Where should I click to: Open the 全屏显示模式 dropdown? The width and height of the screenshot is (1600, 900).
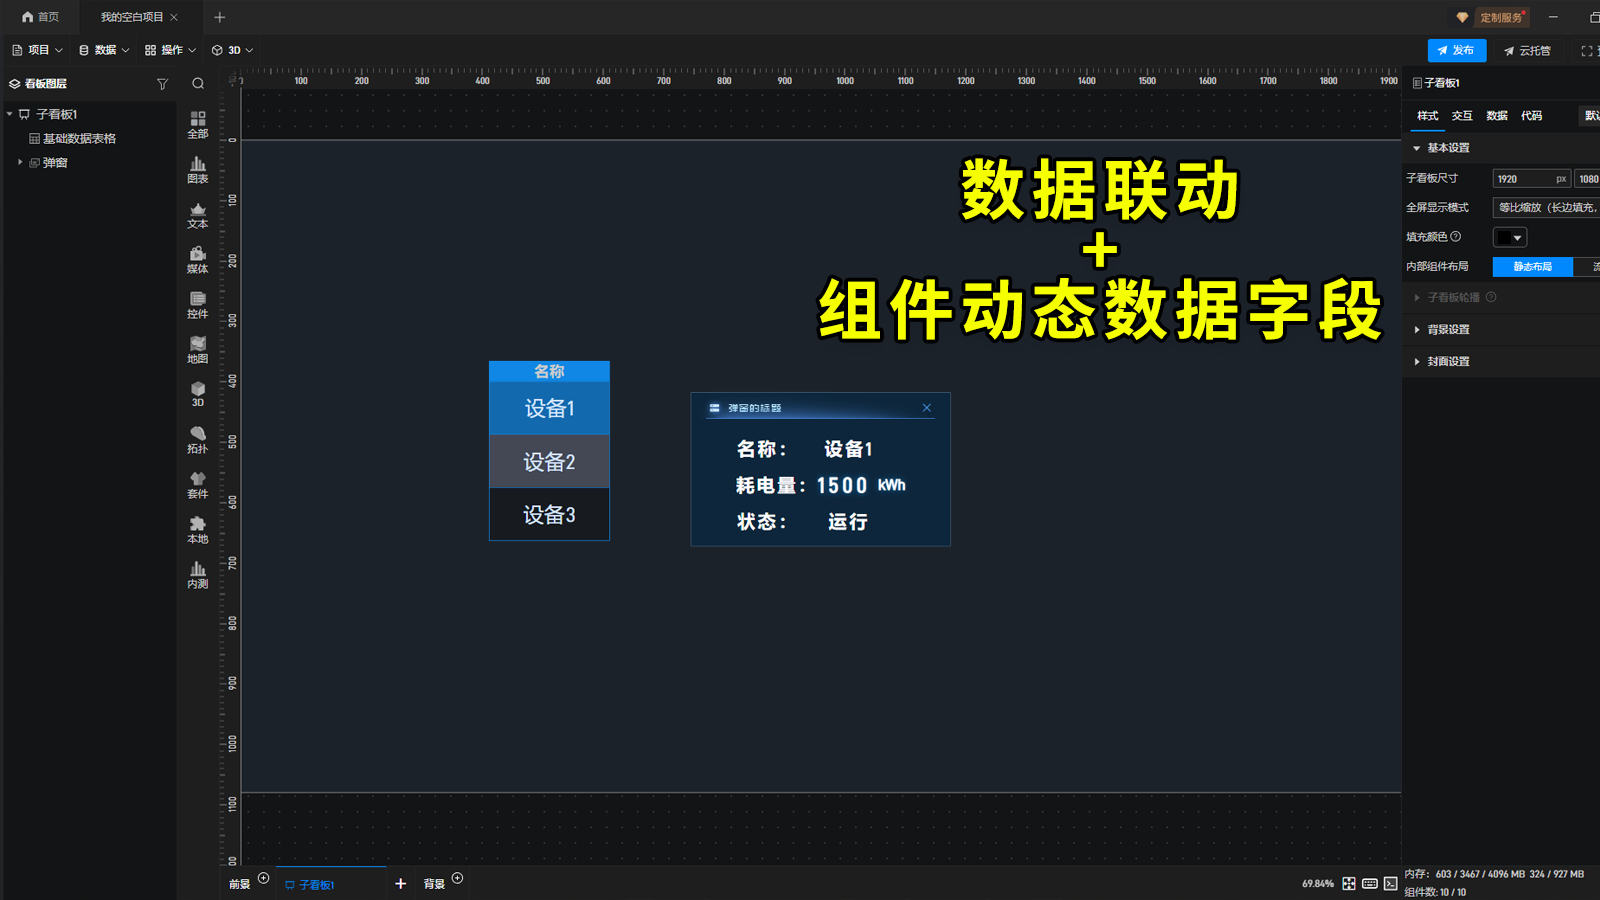[1546, 208]
